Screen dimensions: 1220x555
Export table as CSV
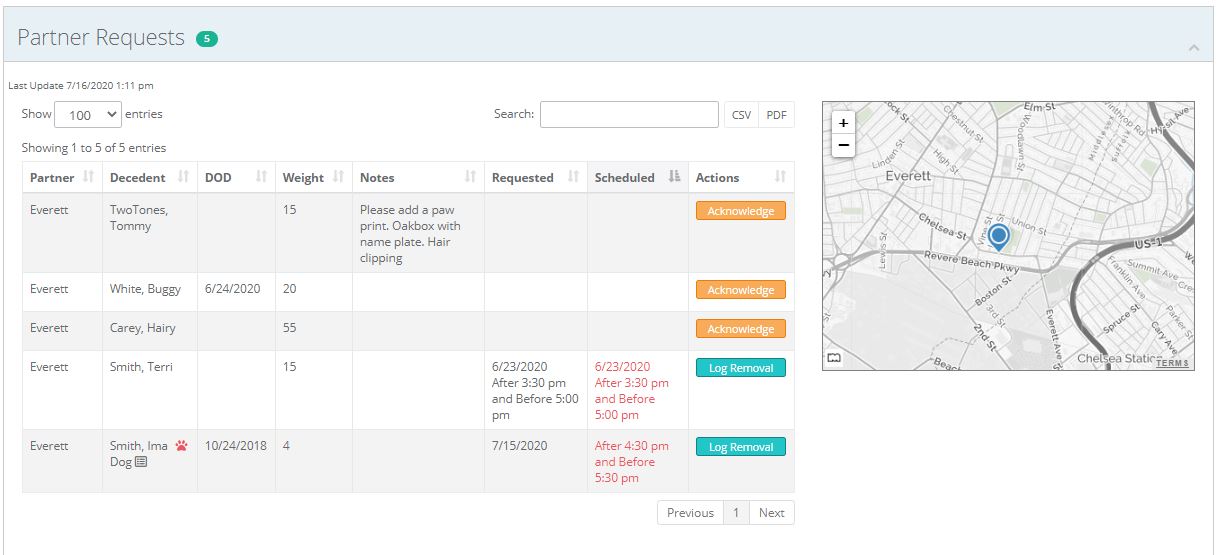tap(741, 115)
